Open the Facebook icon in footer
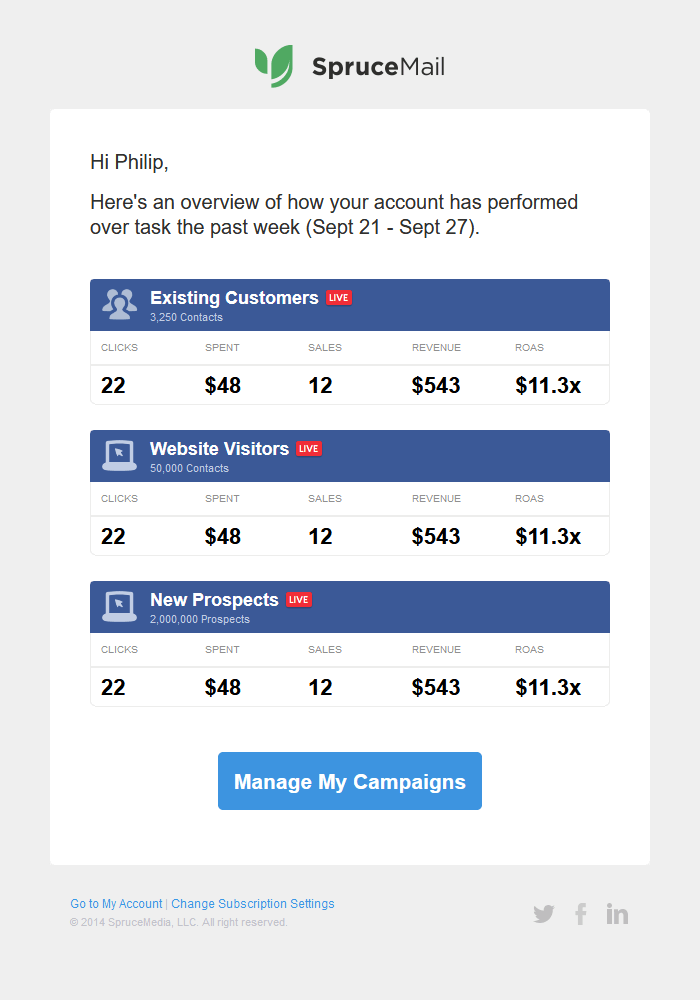The height and width of the screenshot is (1000, 700). (x=580, y=914)
